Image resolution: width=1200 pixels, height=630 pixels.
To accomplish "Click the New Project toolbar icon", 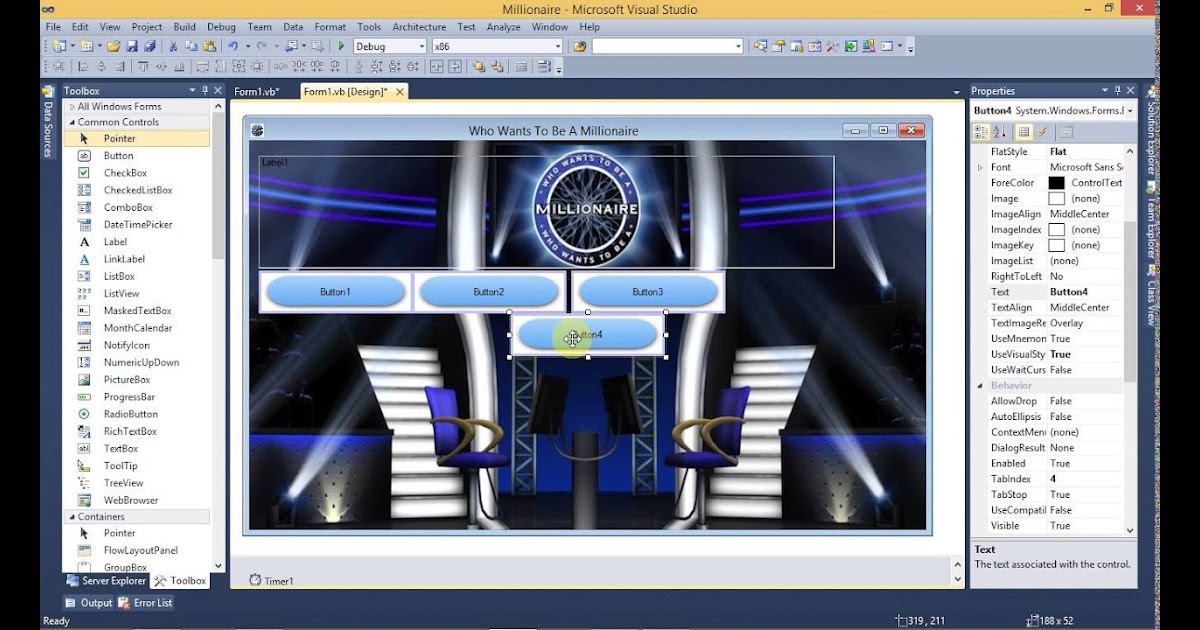I will pyautogui.click(x=59, y=46).
